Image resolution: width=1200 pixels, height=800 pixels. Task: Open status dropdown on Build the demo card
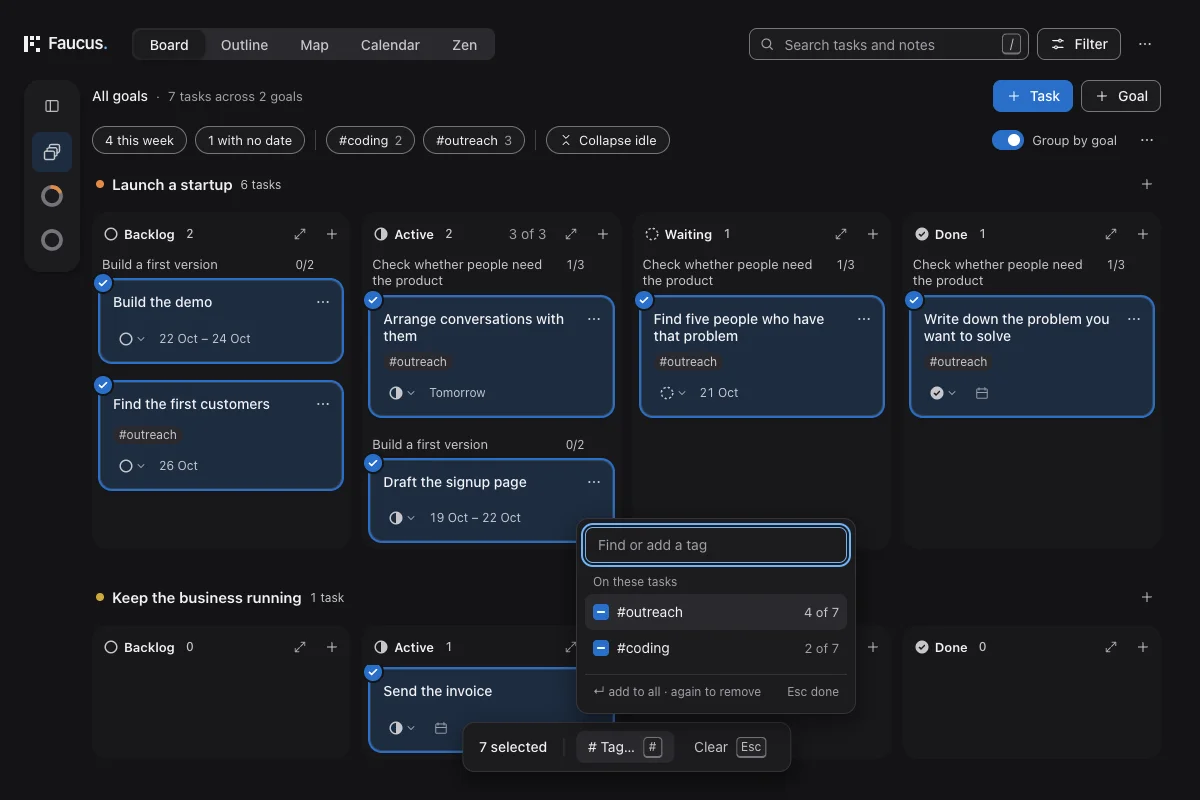(132, 339)
